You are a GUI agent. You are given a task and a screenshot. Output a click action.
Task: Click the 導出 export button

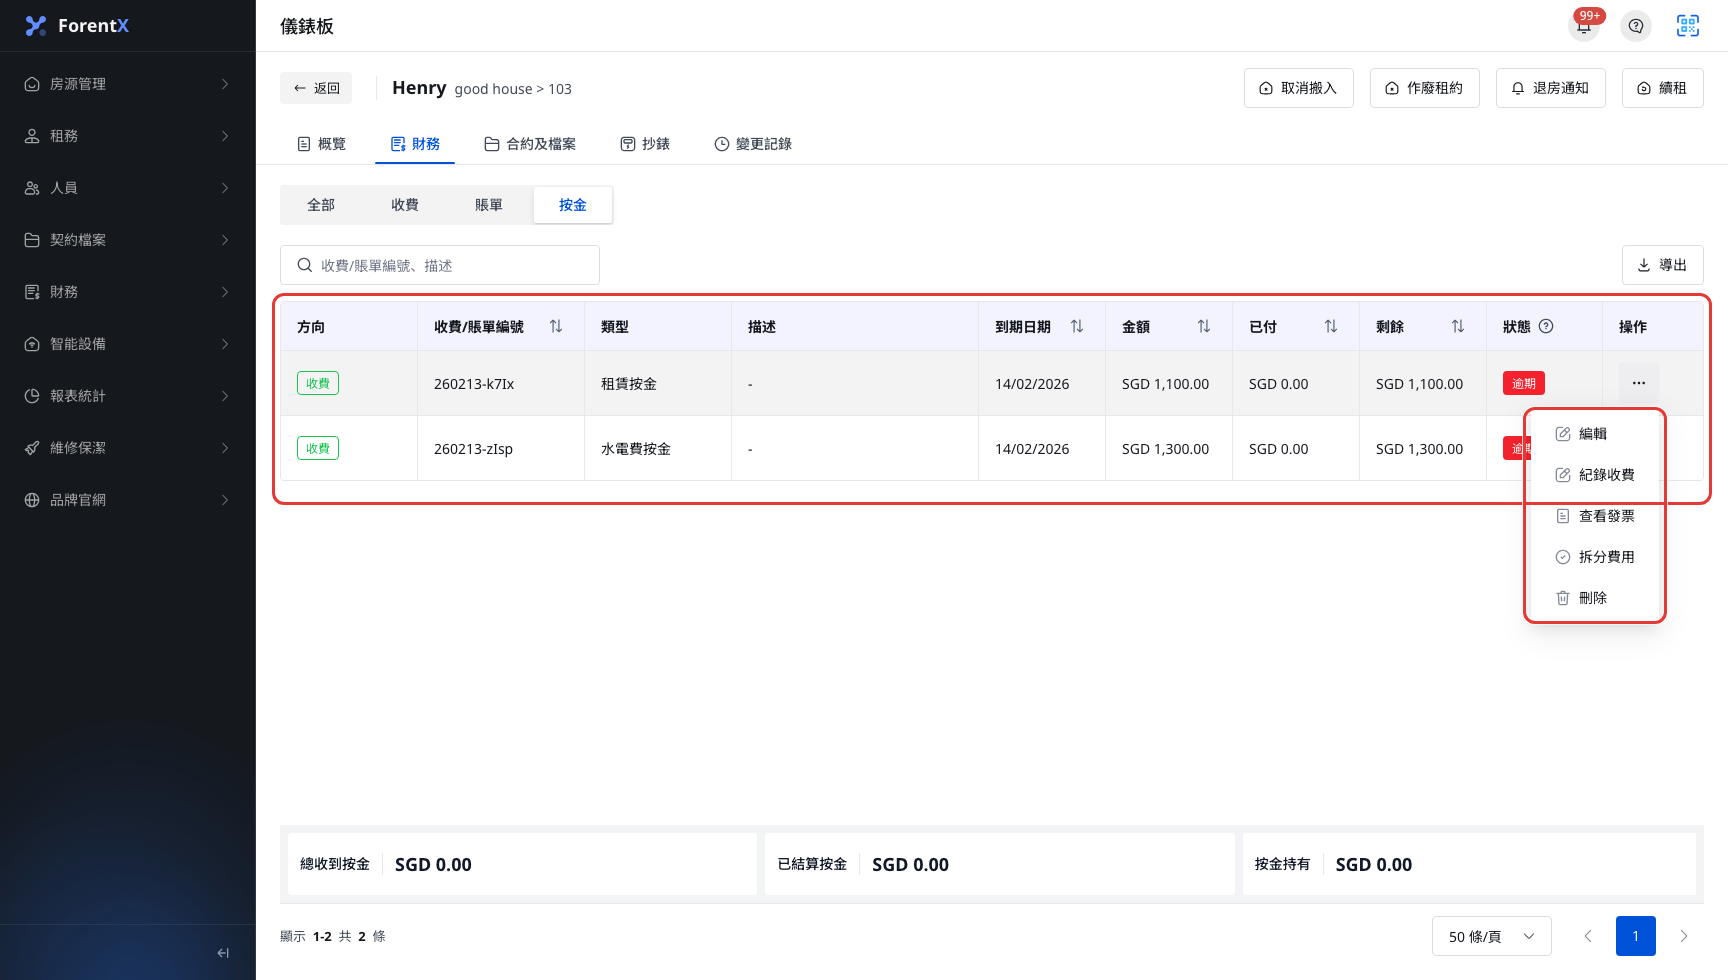click(1663, 265)
